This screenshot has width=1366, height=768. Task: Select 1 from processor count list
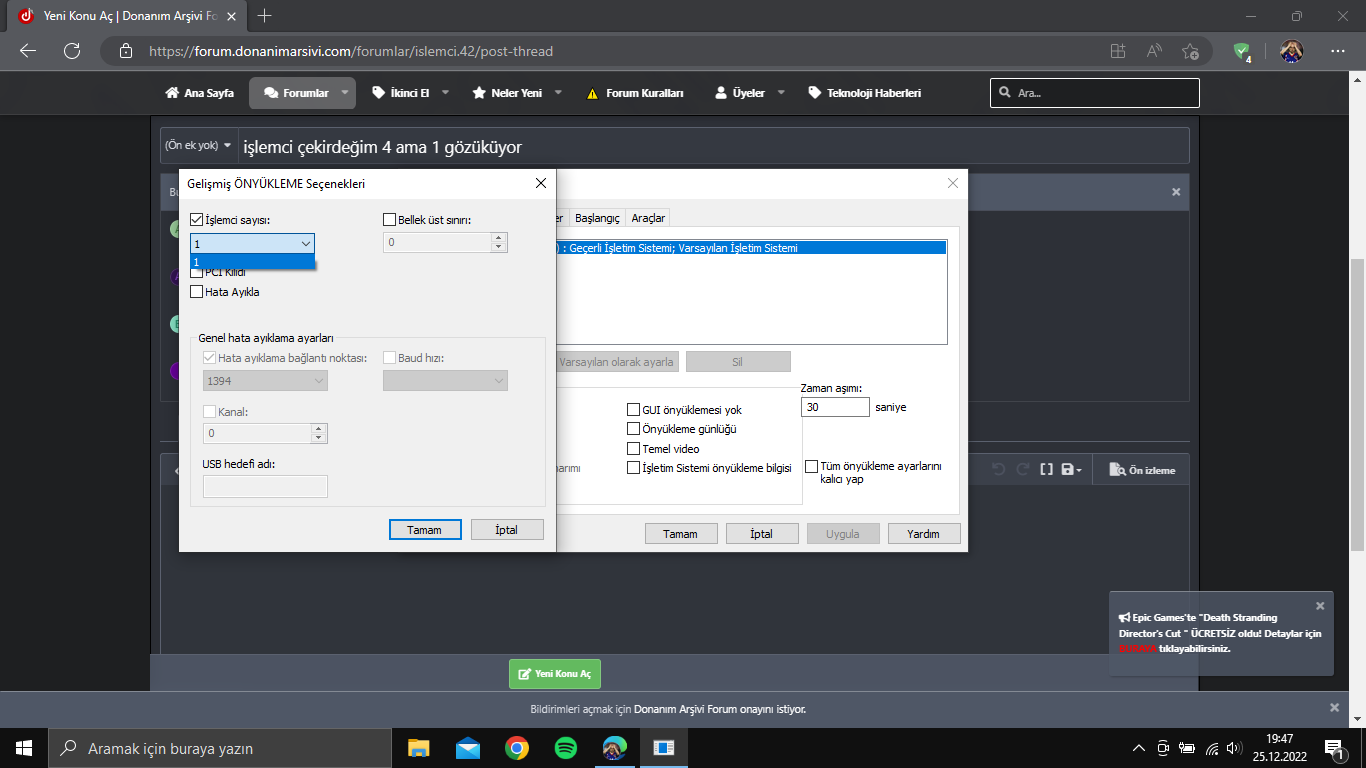(x=252, y=262)
